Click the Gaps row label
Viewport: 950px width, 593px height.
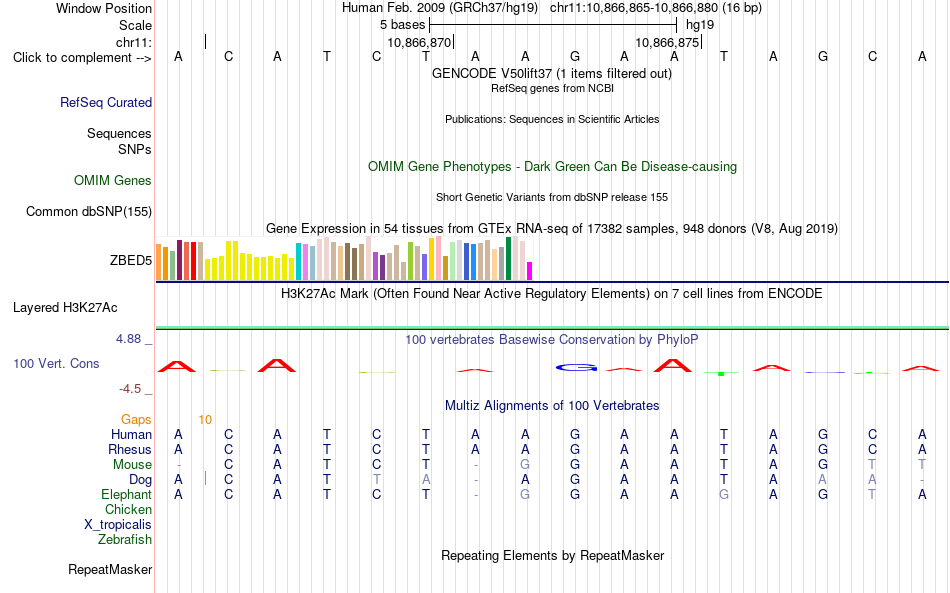tap(136, 420)
